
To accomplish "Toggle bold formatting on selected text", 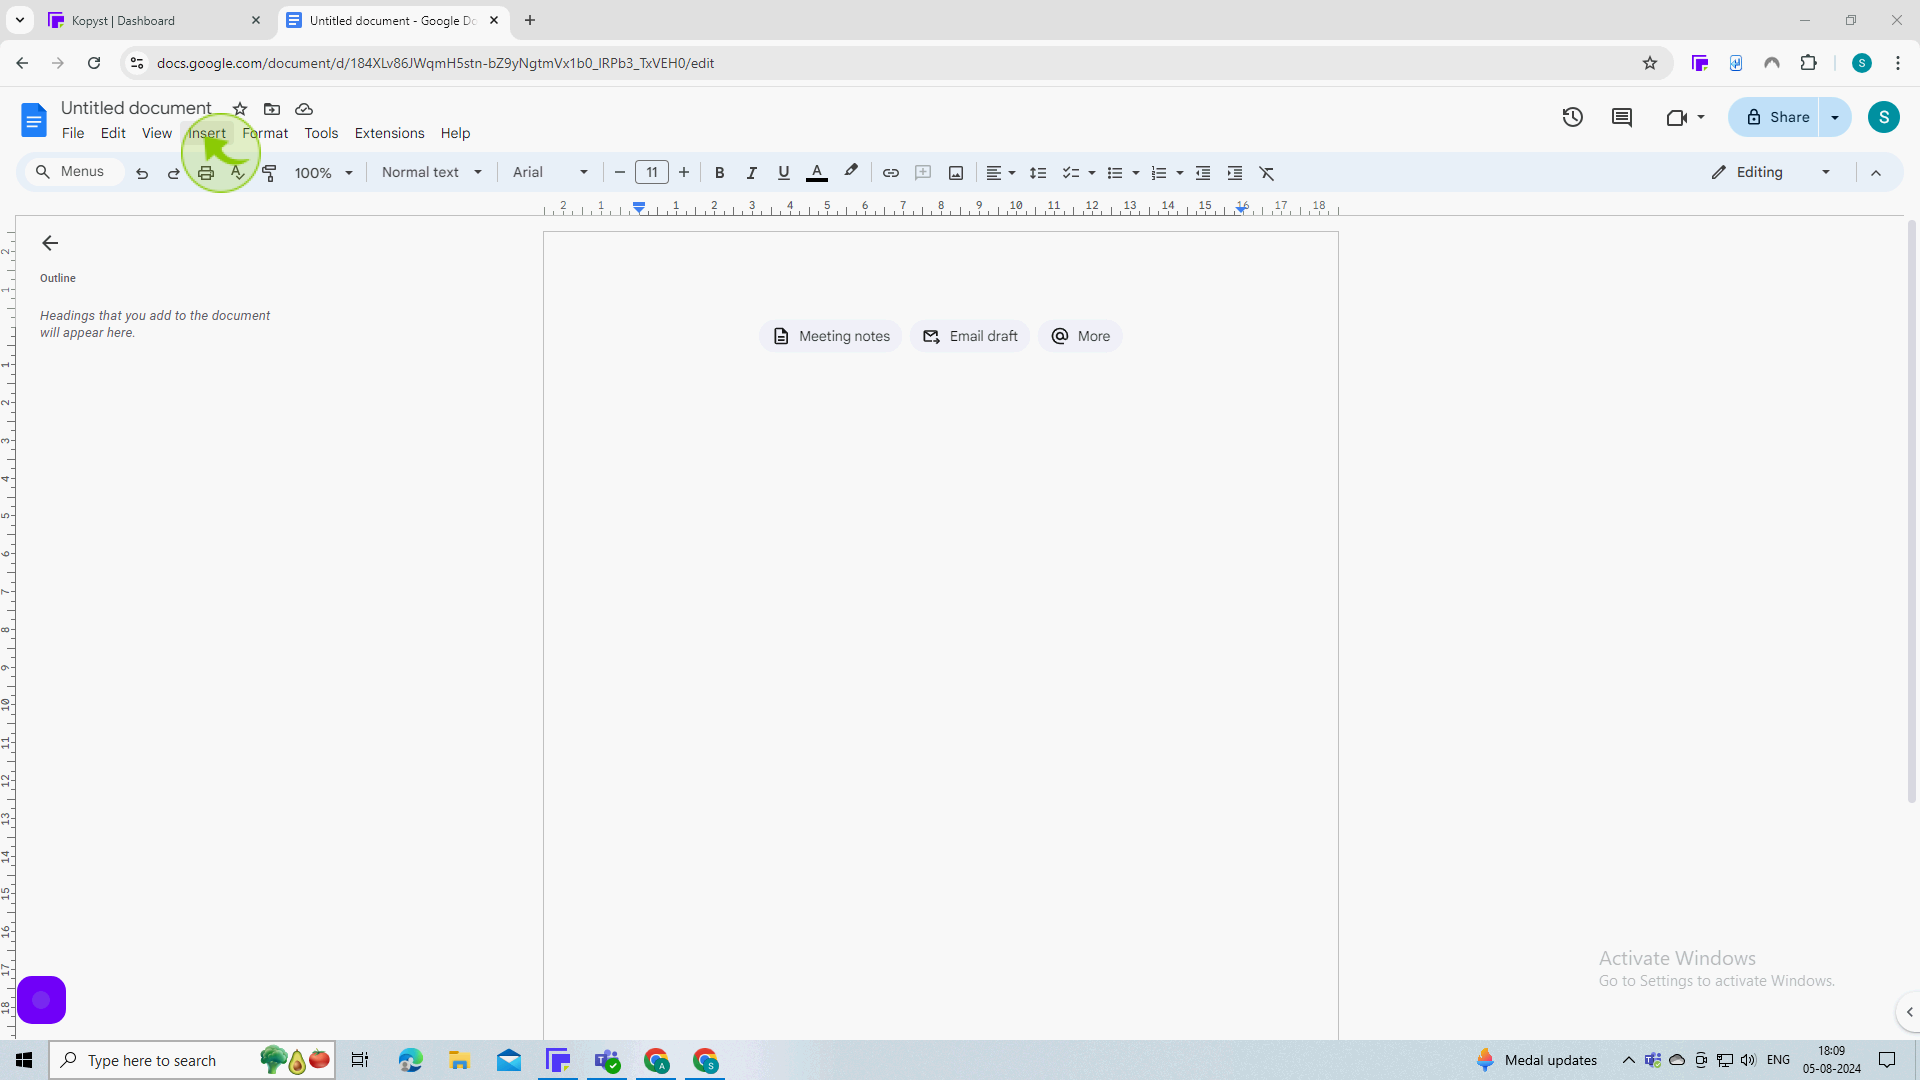I will coord(720,173).
